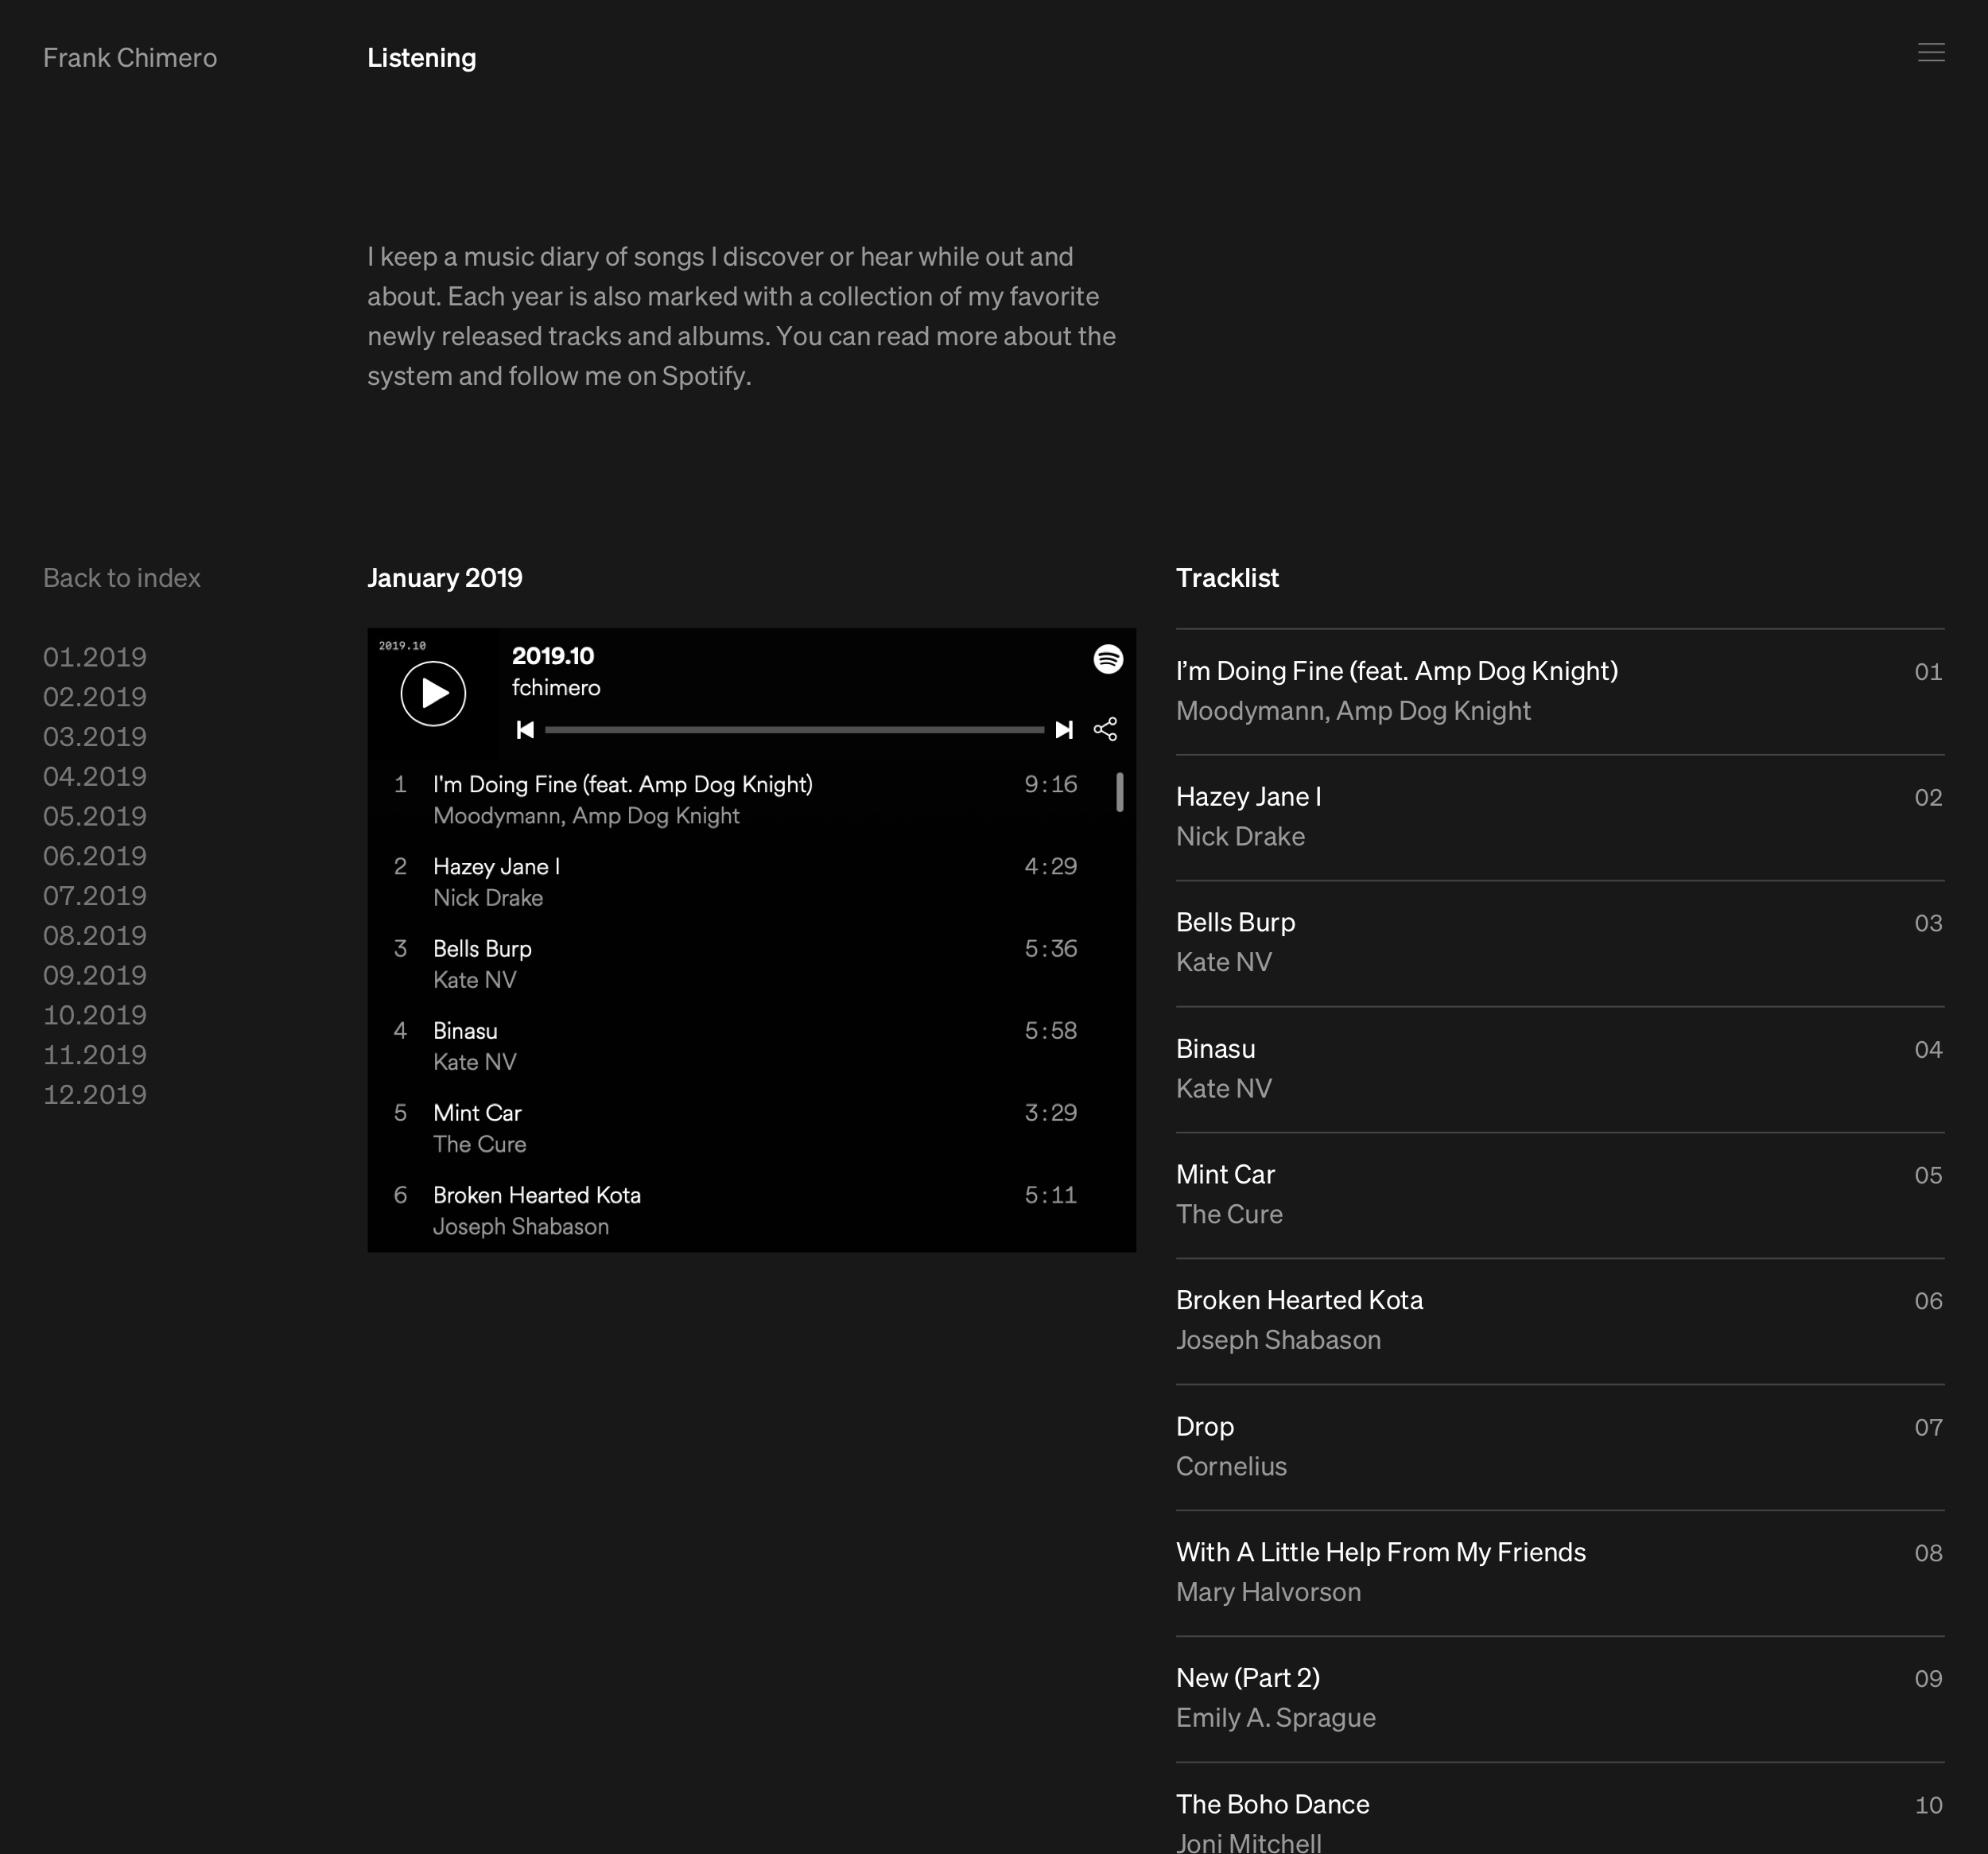Open the 03.2019 playlist
1988x1854 pixels.
pos(95,737)
